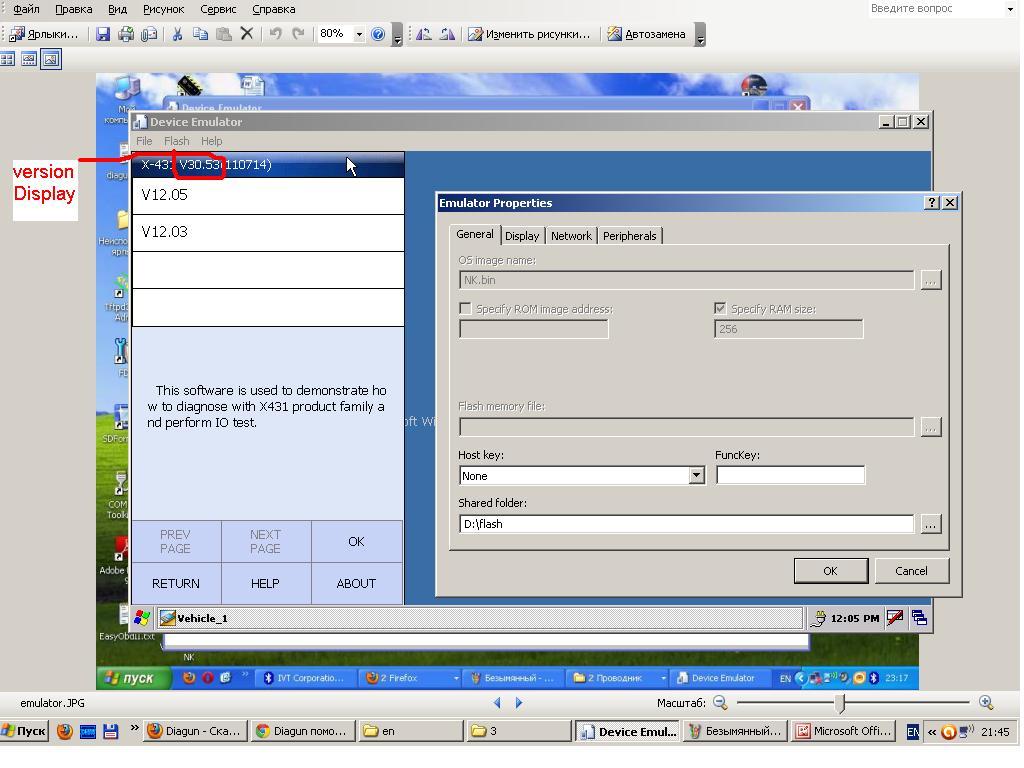The width and height of the screenshot is (1024, 768).
Task: Expand the Введите вопрос box dropdown arrow
Action: (x=1010, y=9)
